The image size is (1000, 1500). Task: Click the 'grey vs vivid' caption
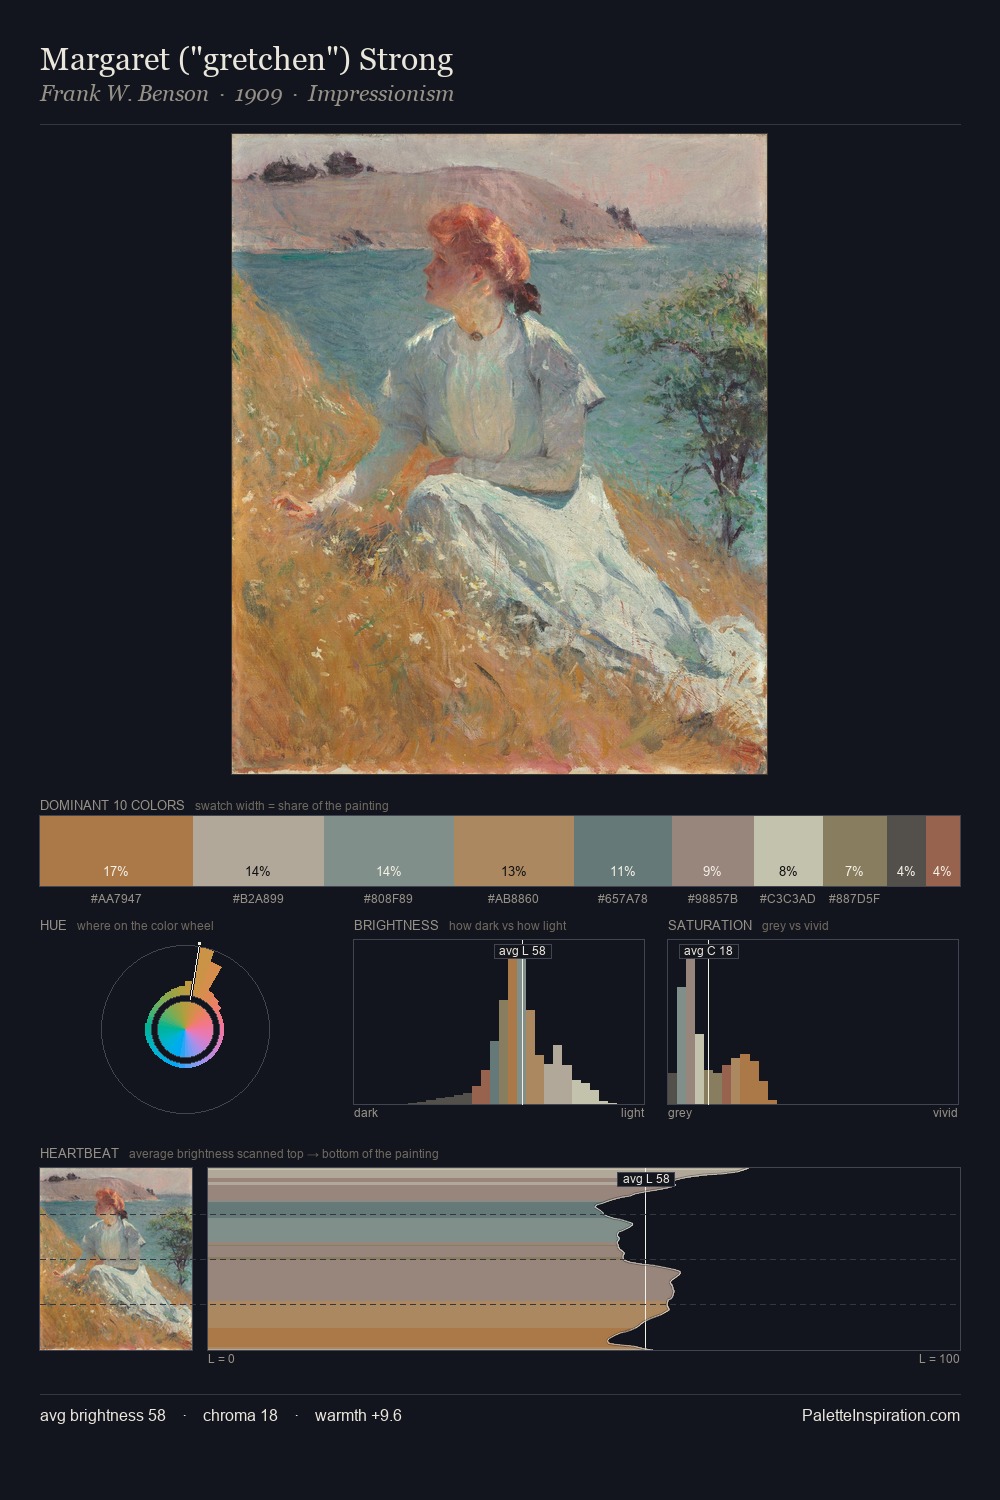click(795, 925)
